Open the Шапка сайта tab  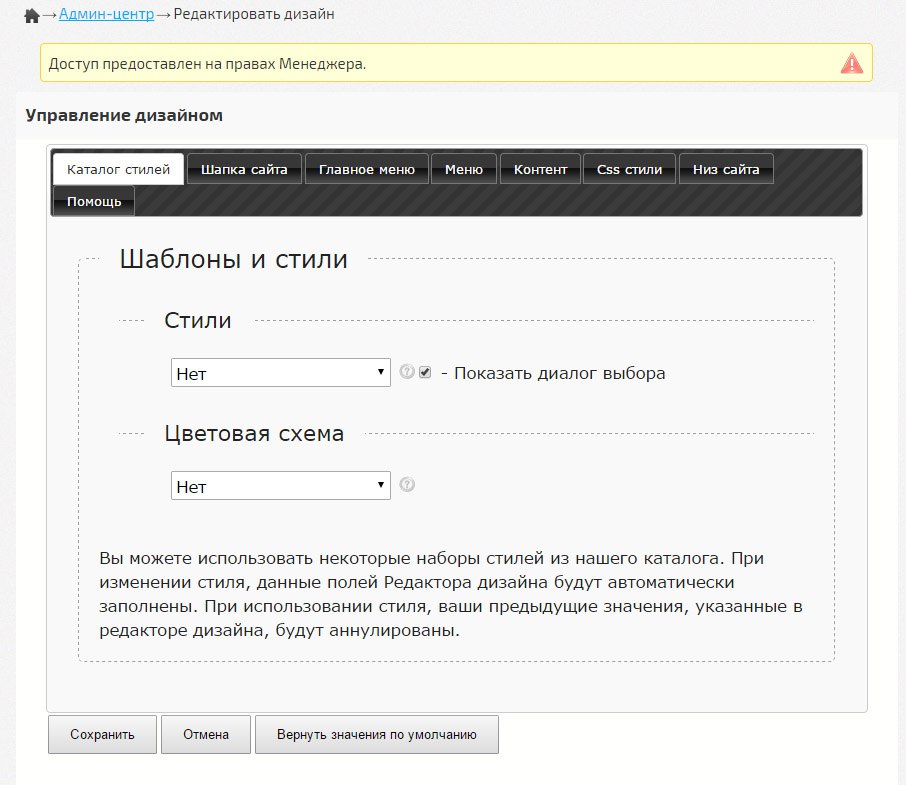click(244, 169)
